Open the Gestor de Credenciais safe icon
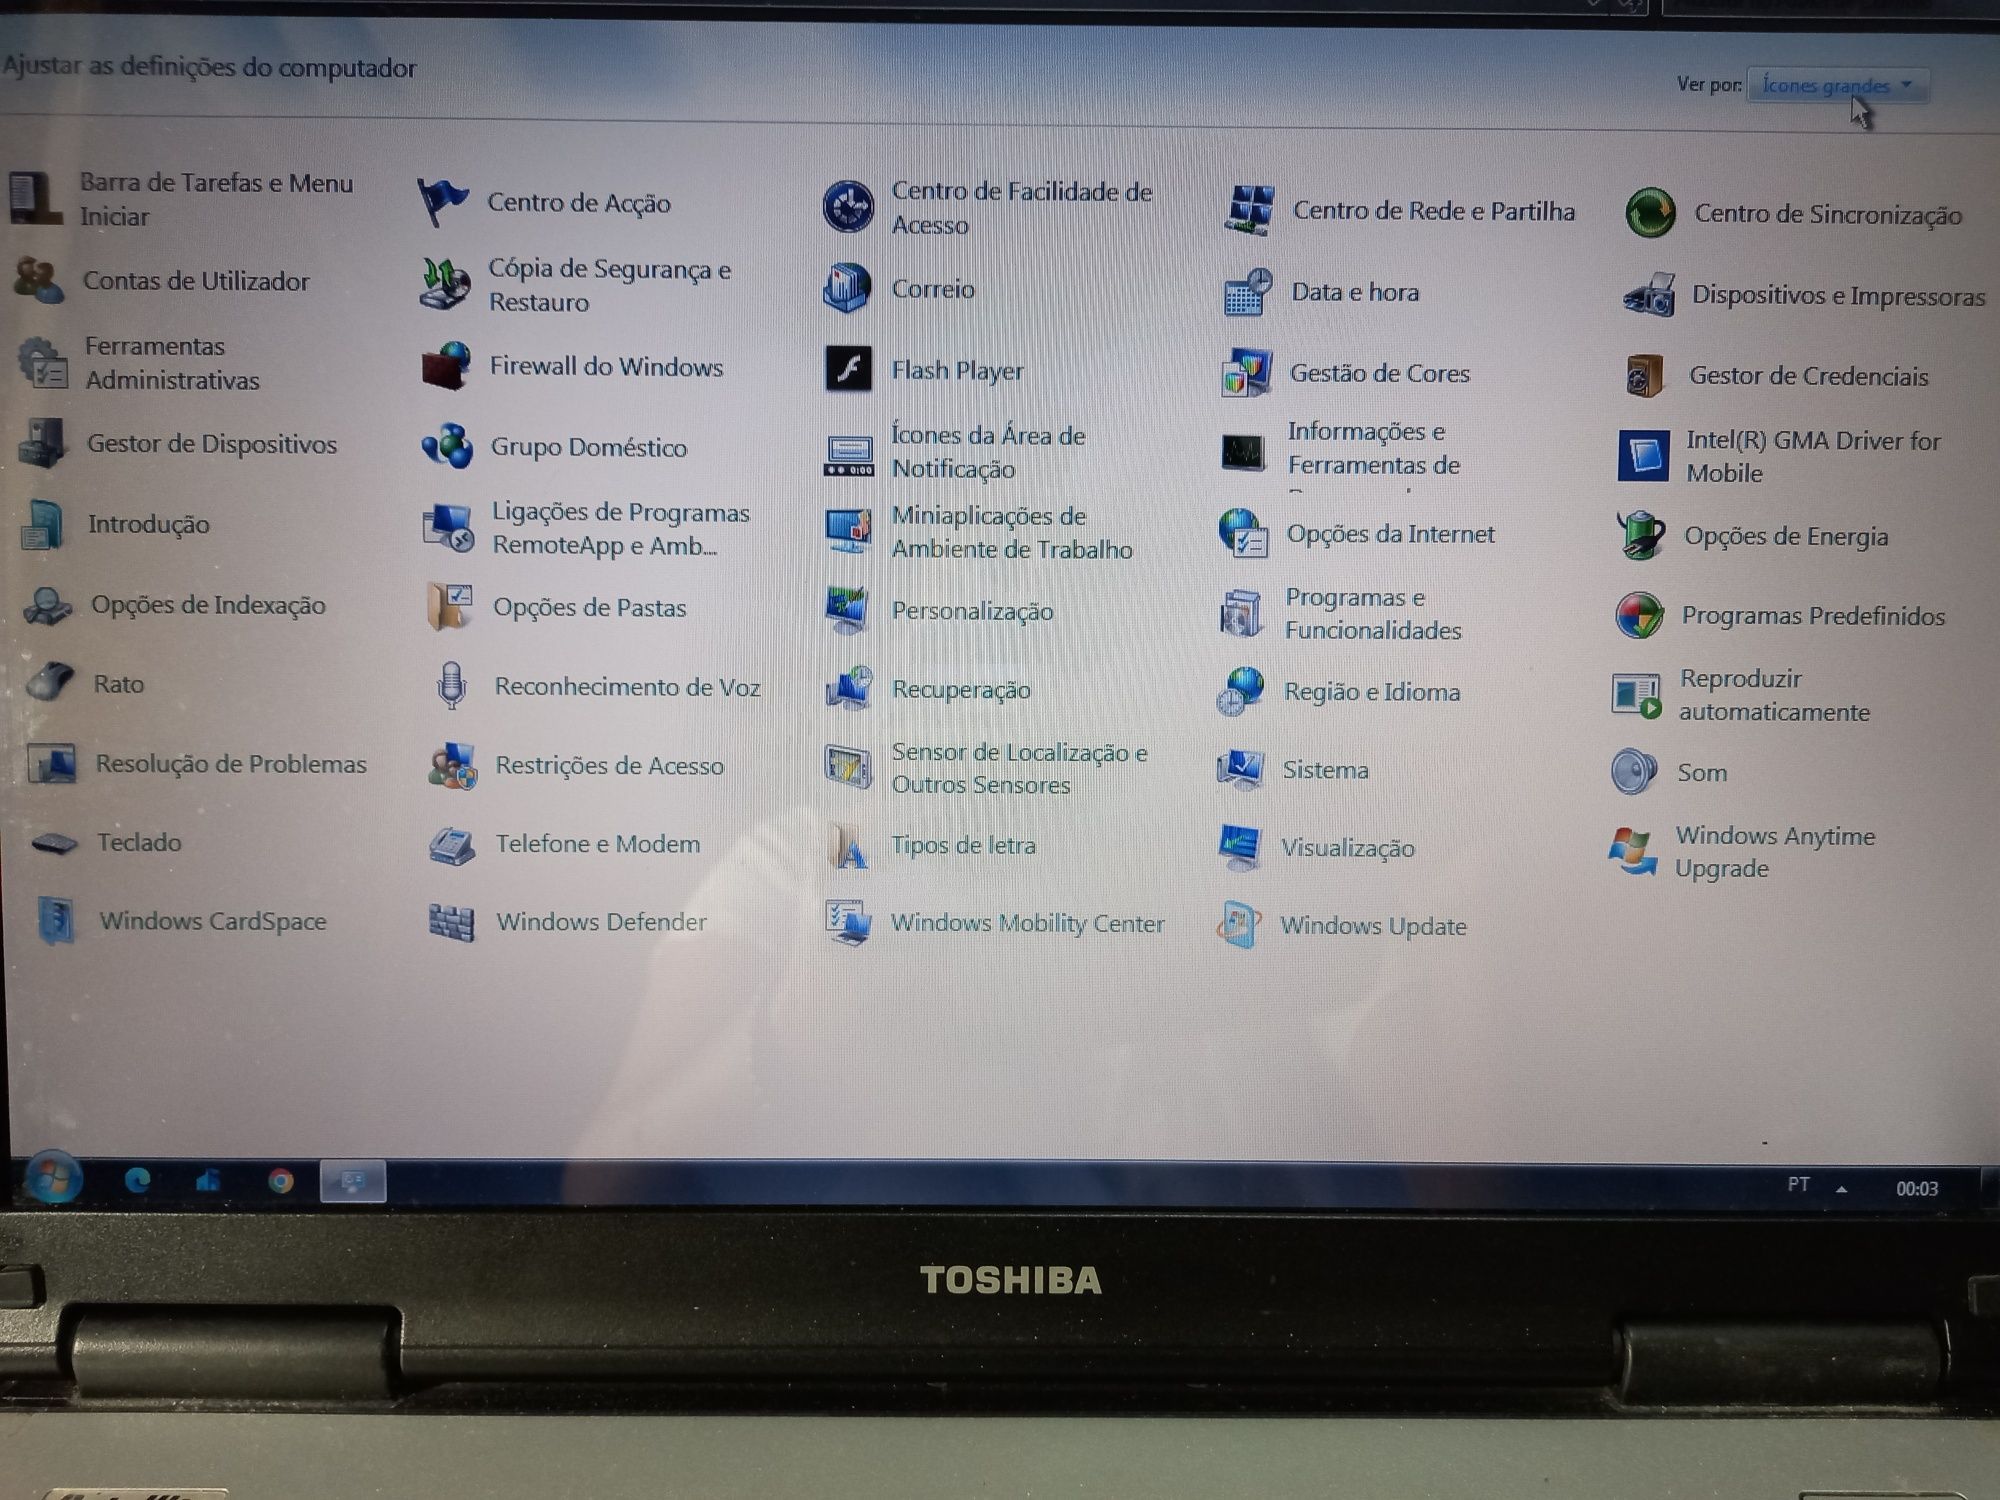 click(x=1645, y=376)
